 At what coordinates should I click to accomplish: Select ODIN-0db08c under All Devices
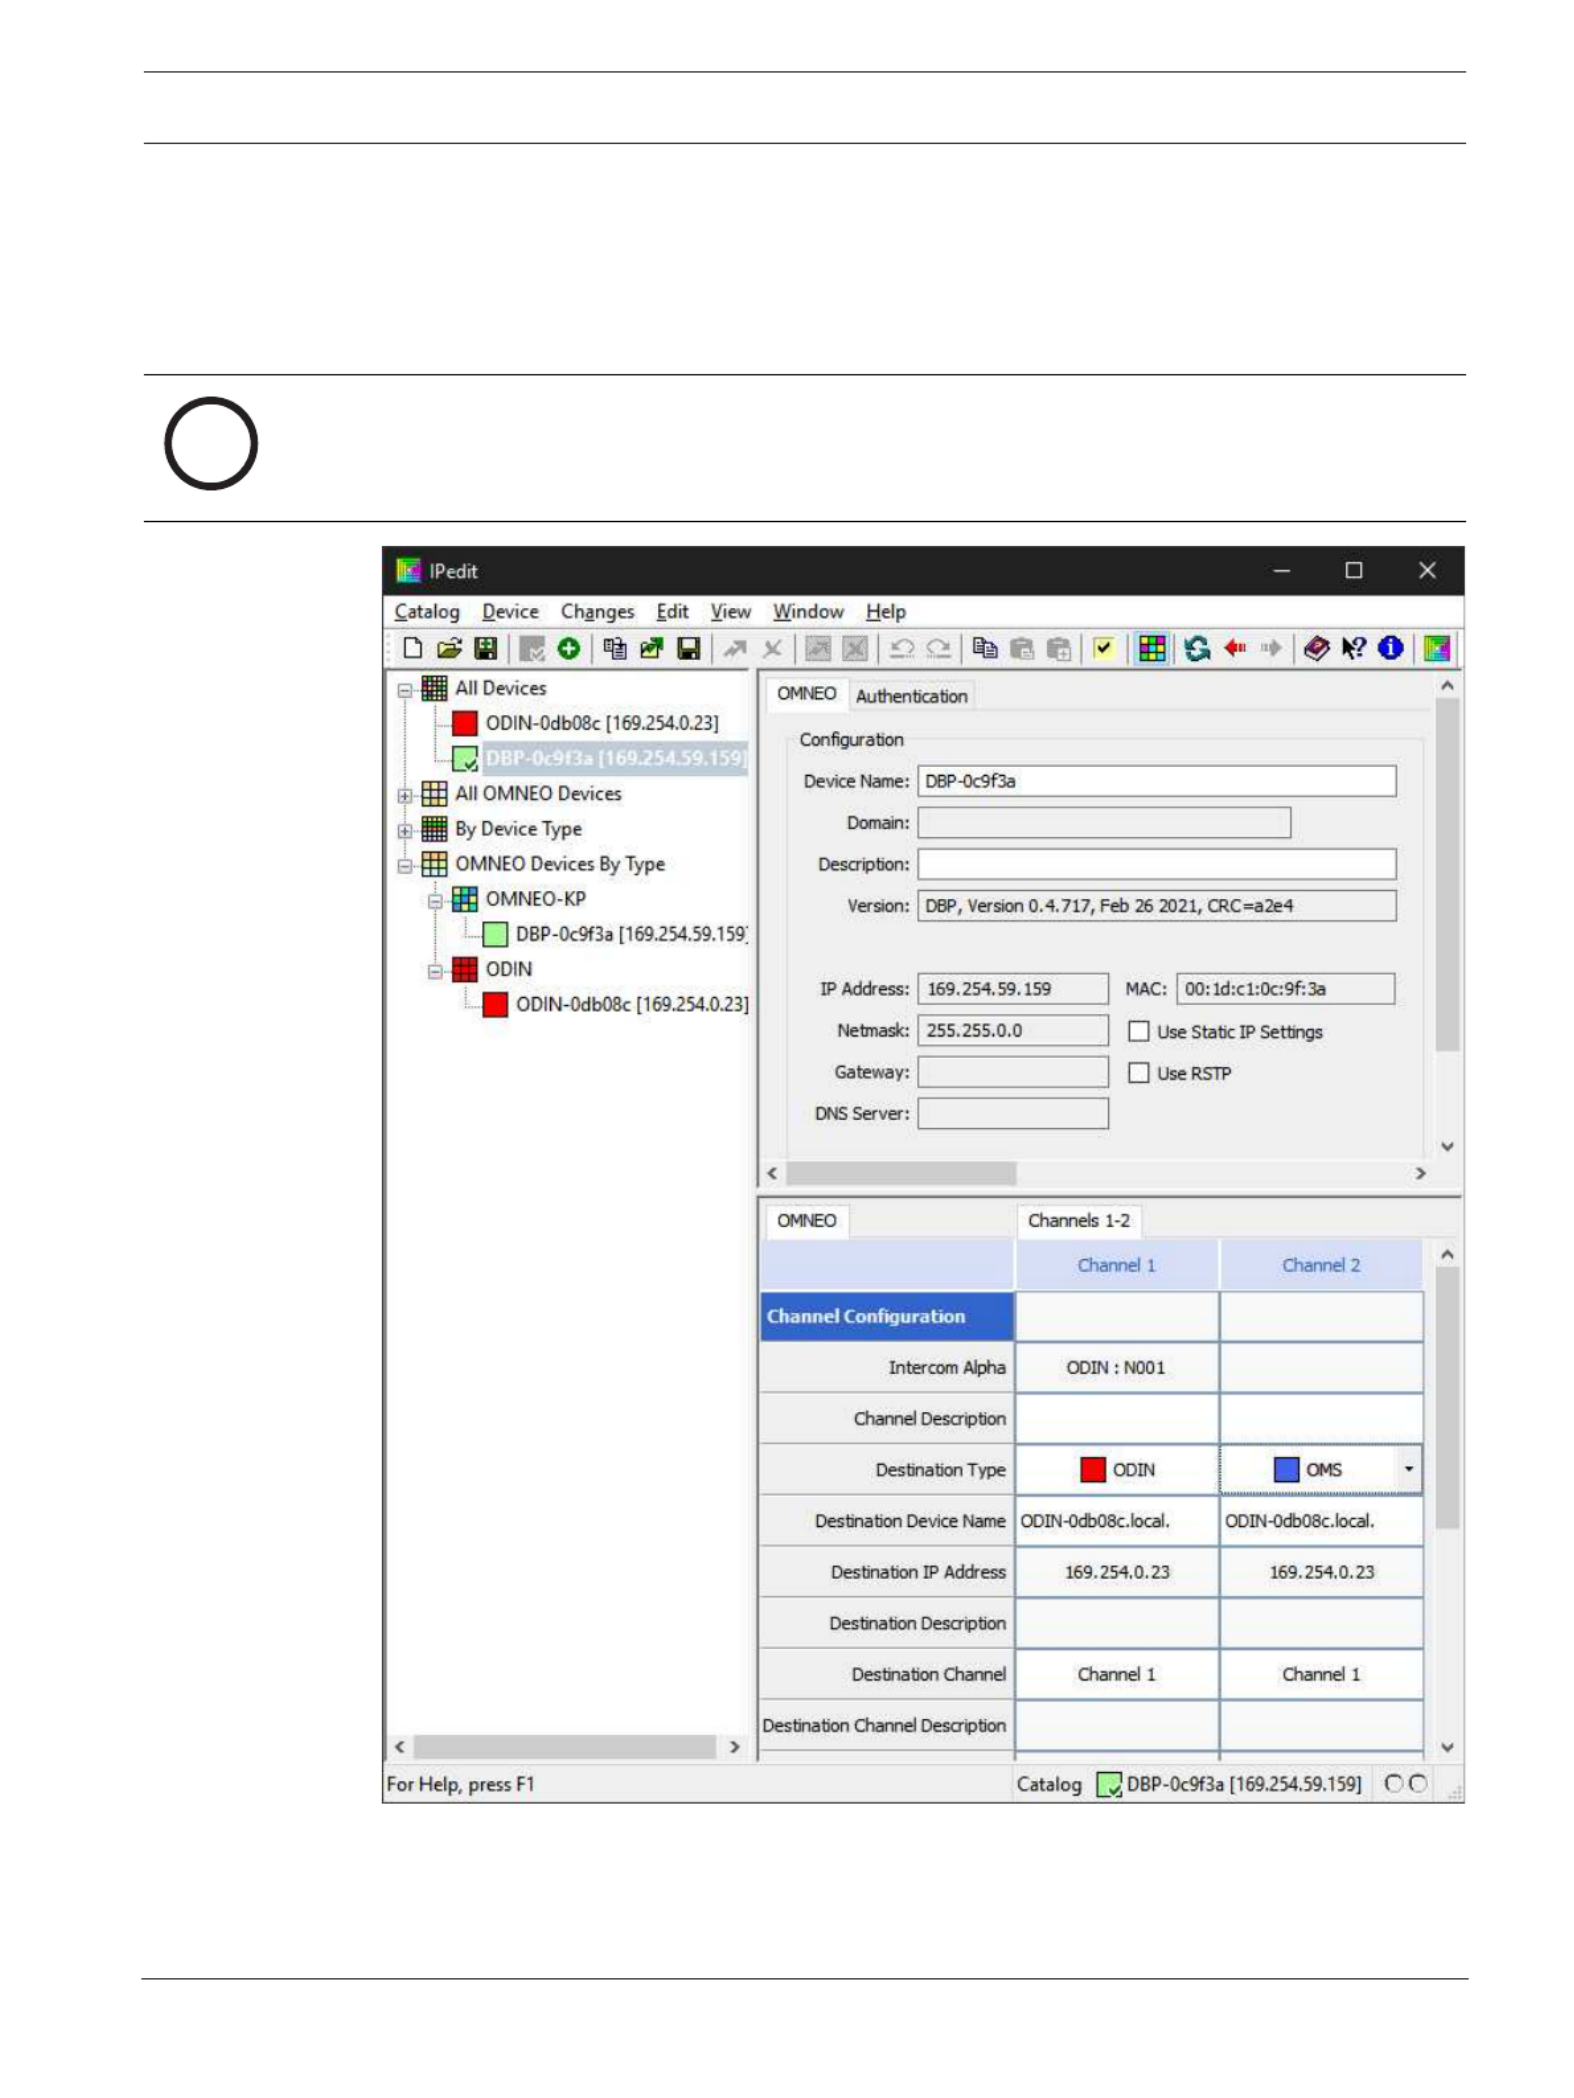(601, 723)
